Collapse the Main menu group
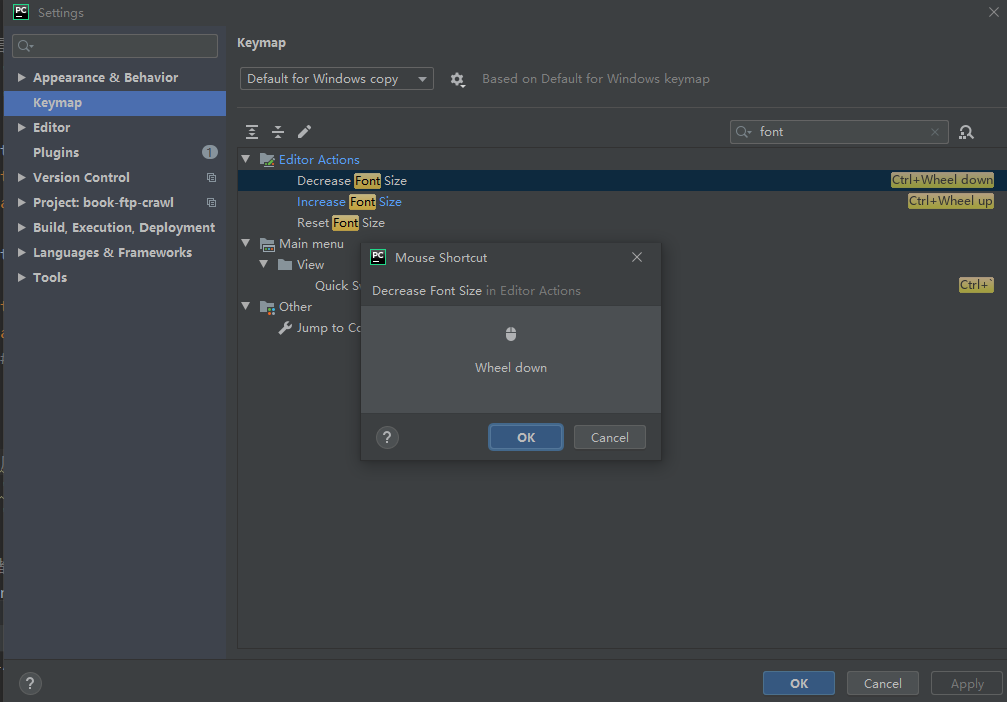 click(246, 243)
